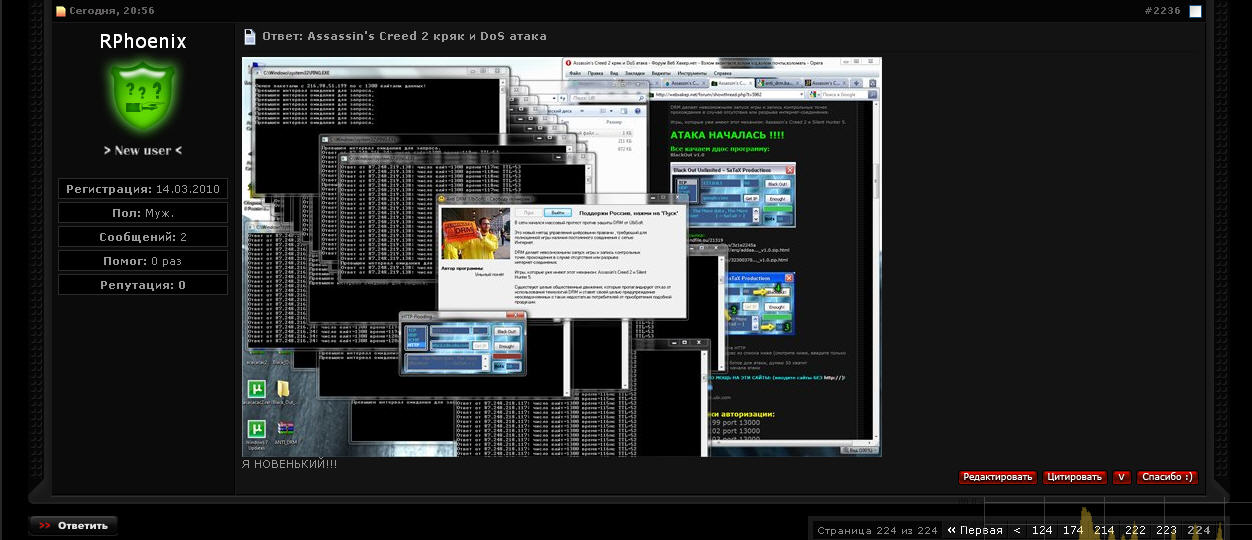This screenshot has height=540, width=1252.
Task: Click the V multi-quote button
Action: pos(1122,477)
